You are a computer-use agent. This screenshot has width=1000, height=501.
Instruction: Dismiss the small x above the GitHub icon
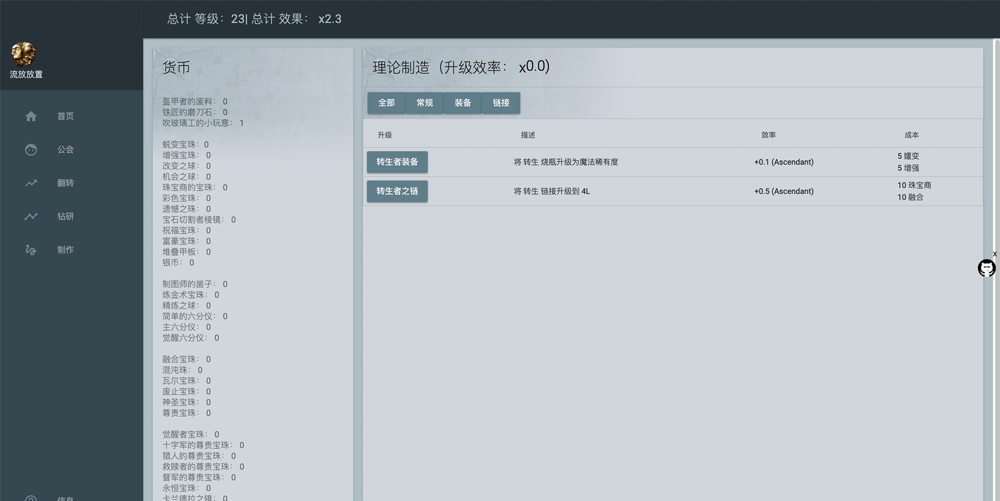pos(994,254)
